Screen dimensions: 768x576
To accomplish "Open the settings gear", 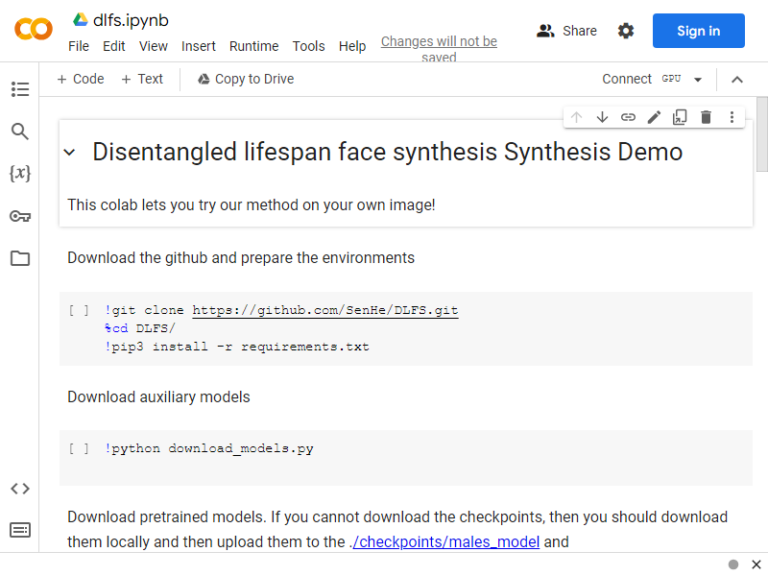I will point(625,31).
